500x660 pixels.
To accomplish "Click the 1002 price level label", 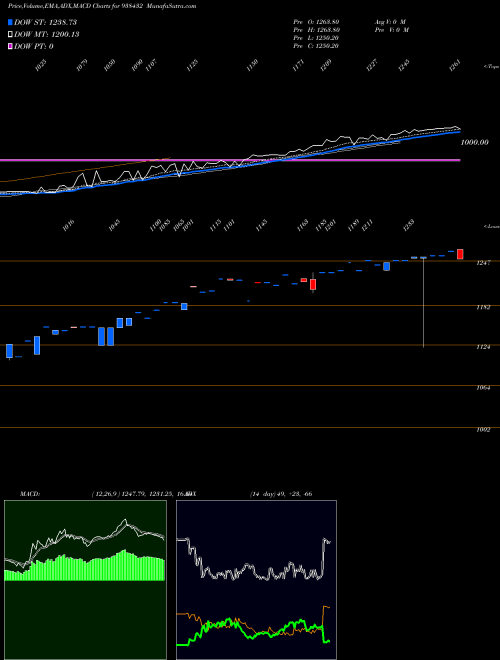I will click(483, 430).
